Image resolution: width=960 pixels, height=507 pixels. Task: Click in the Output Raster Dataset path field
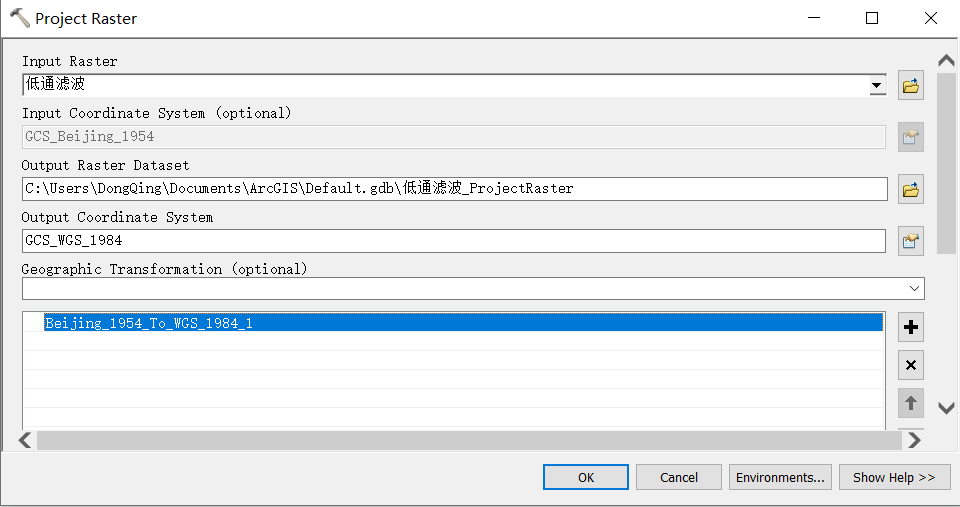(454, 189)
